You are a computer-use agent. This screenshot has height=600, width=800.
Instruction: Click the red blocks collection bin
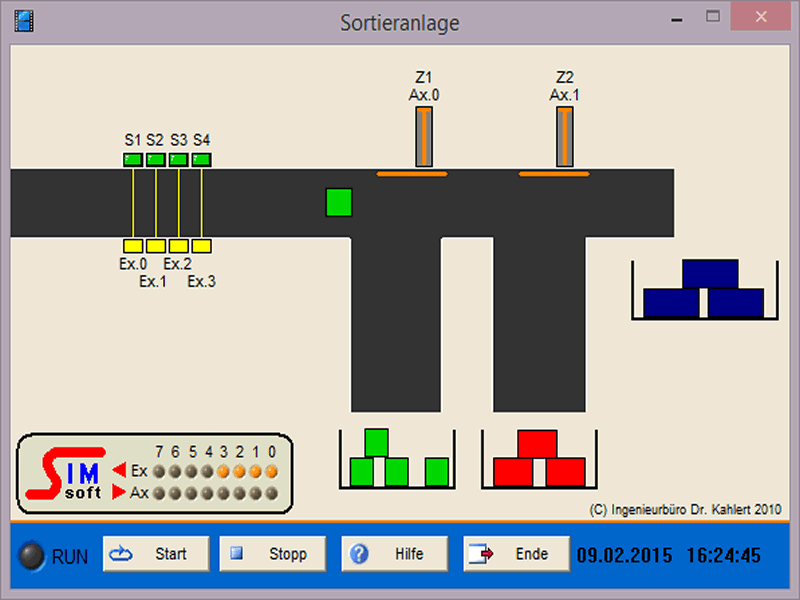[538, 460]
